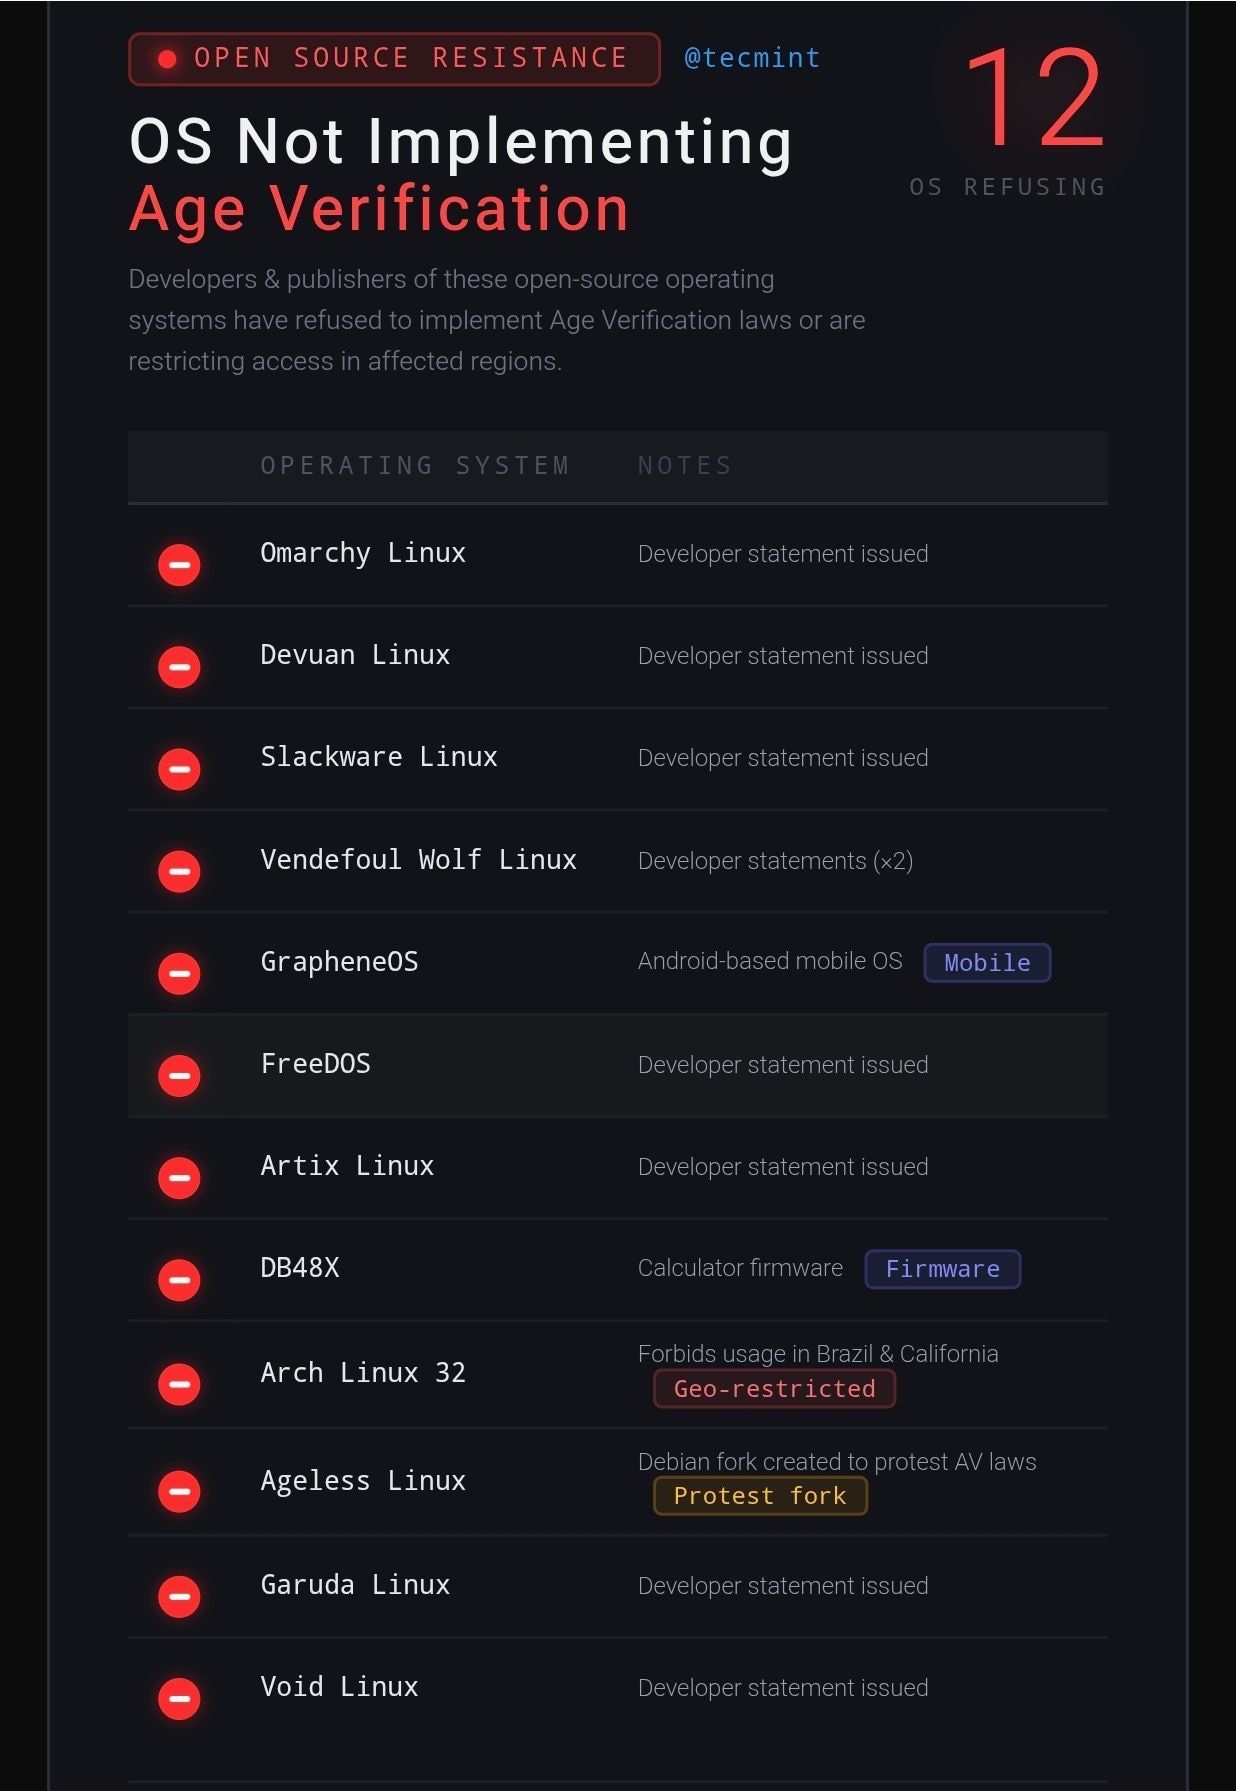Screen dimensions: 1236x1791
Task: Click the red icon beside Void Linux
Action: (x=180, y=1698)
